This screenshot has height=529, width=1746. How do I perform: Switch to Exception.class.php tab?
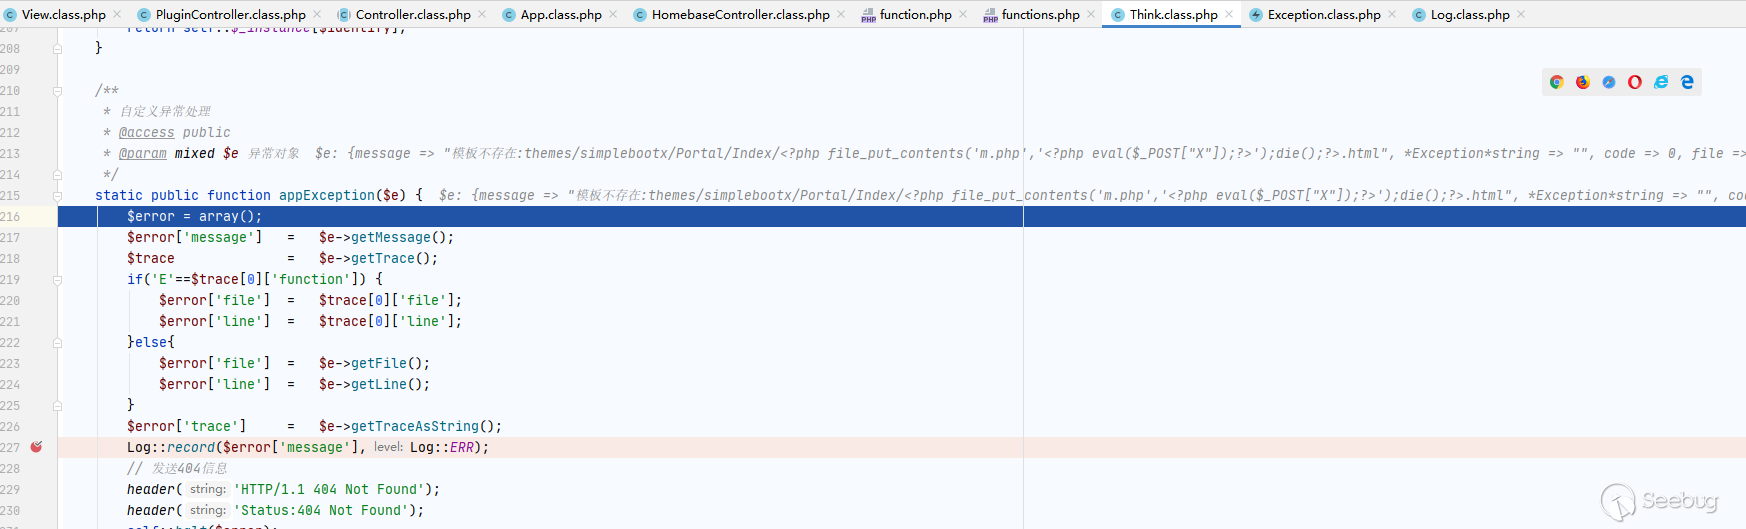tap(1324, 14)
